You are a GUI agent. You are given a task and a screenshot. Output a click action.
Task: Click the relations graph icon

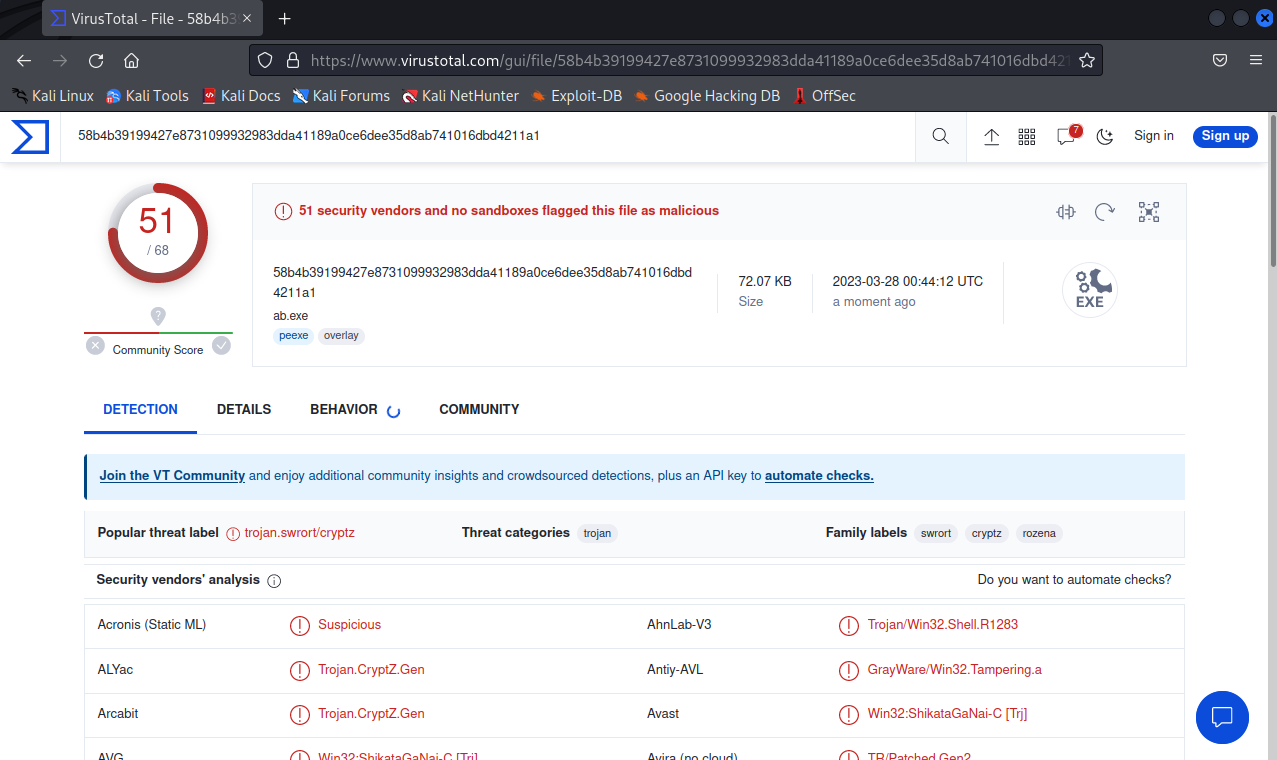click(x=1148, y=212)
